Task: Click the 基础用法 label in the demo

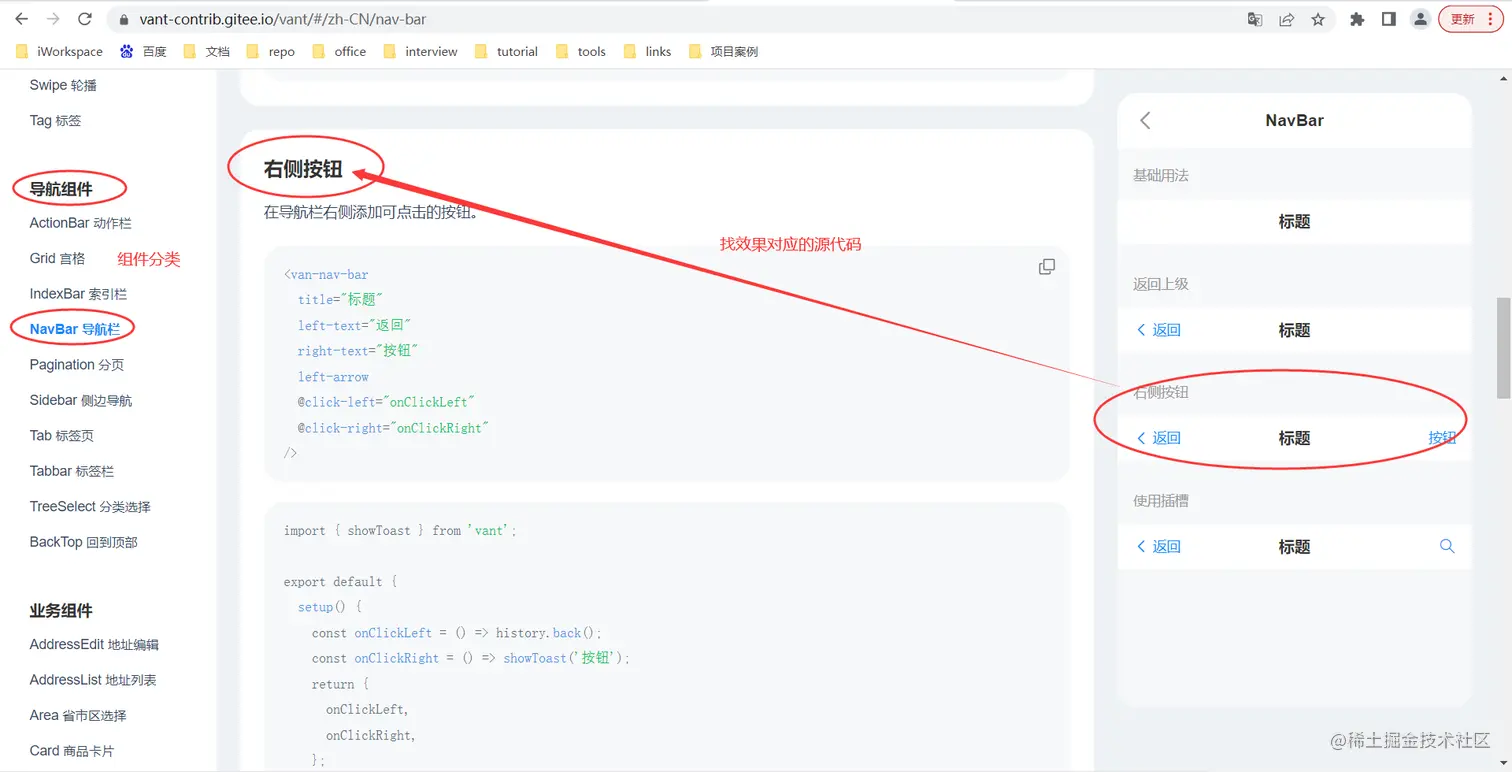Action: click(x=1161, y=175)
